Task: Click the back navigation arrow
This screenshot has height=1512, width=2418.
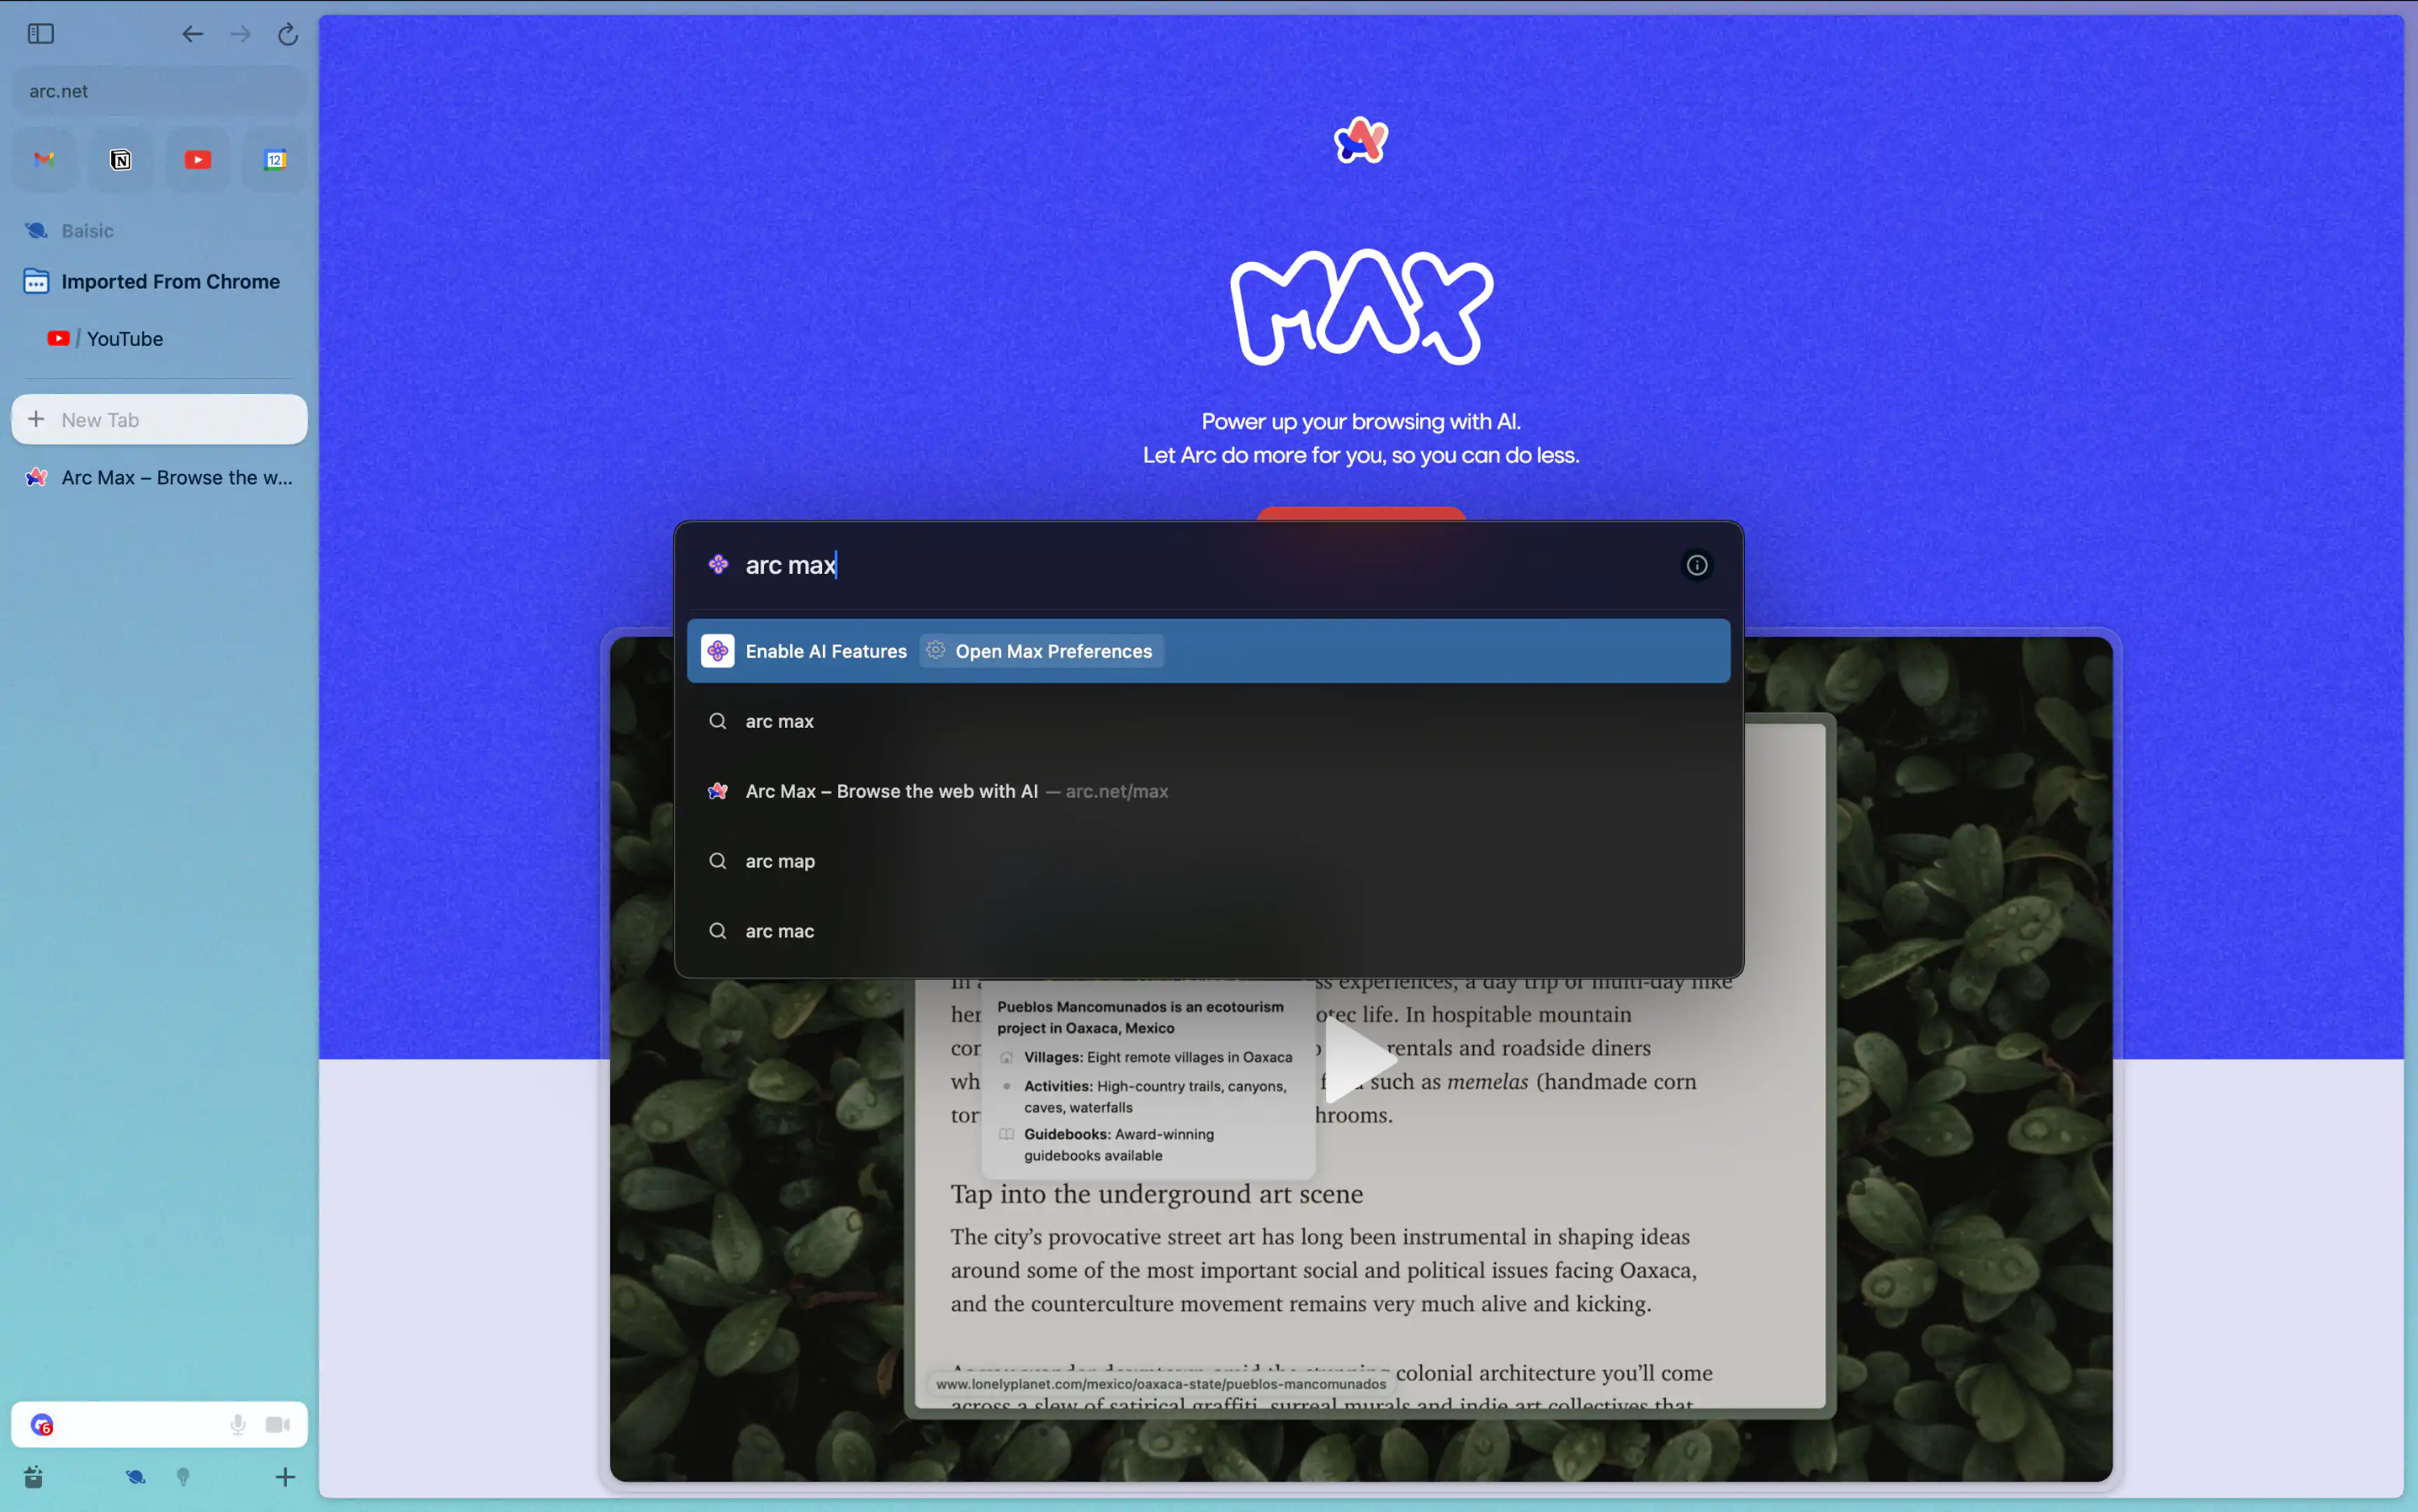Action: (192, 34)
